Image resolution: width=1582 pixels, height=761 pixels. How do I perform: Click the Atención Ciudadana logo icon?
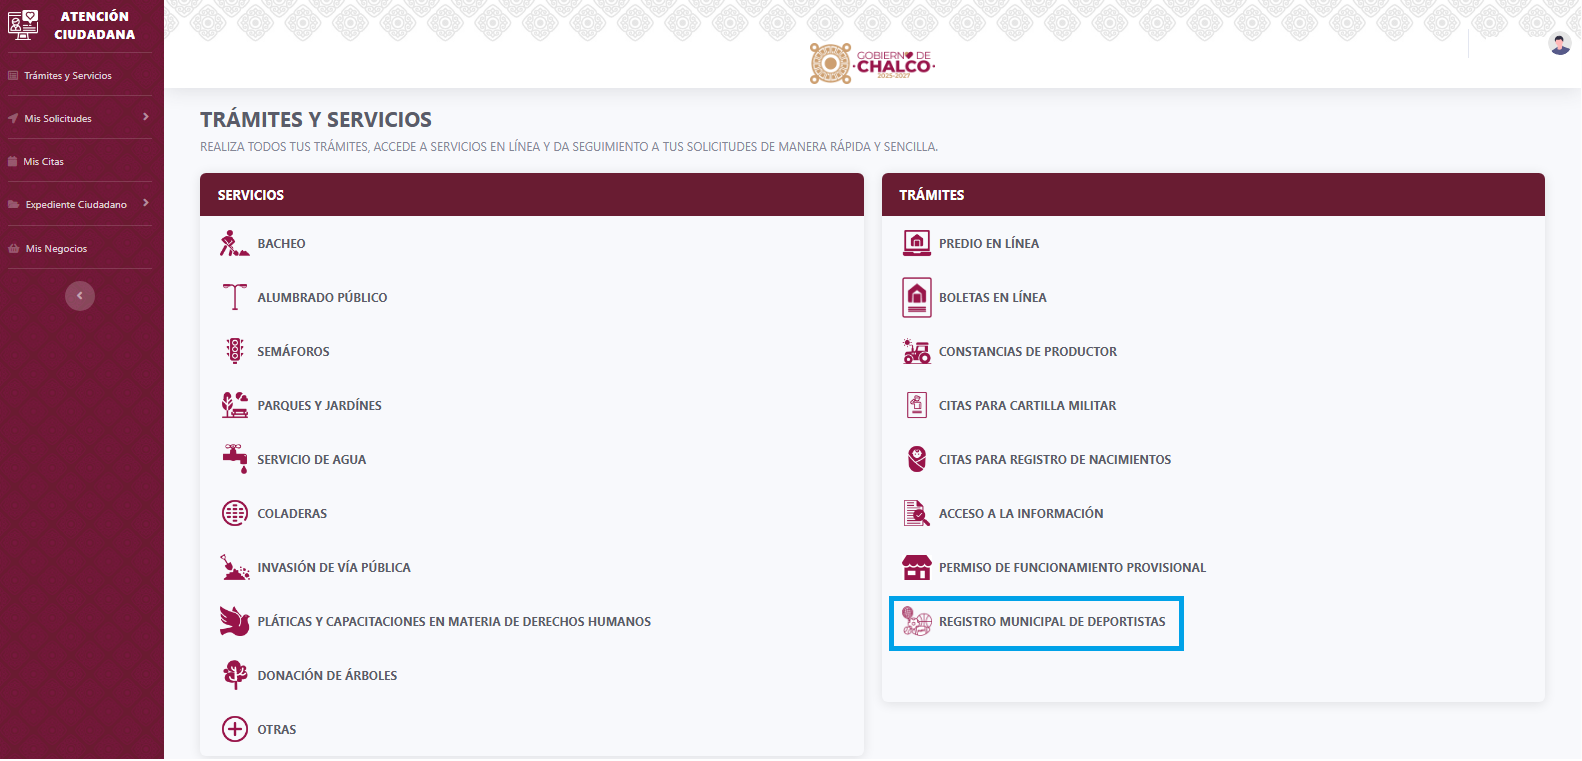tap(23, 25)
